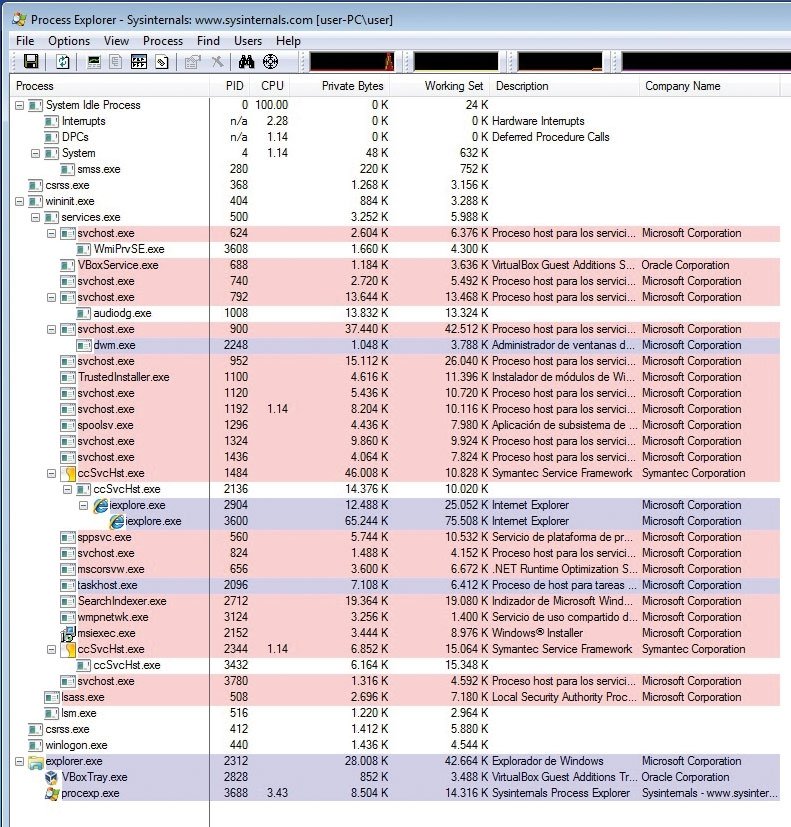The height and width of the screenshot is (827, 791).
Task: Click the DLL/handles view toolbar icon
Action: click(162, 62)
